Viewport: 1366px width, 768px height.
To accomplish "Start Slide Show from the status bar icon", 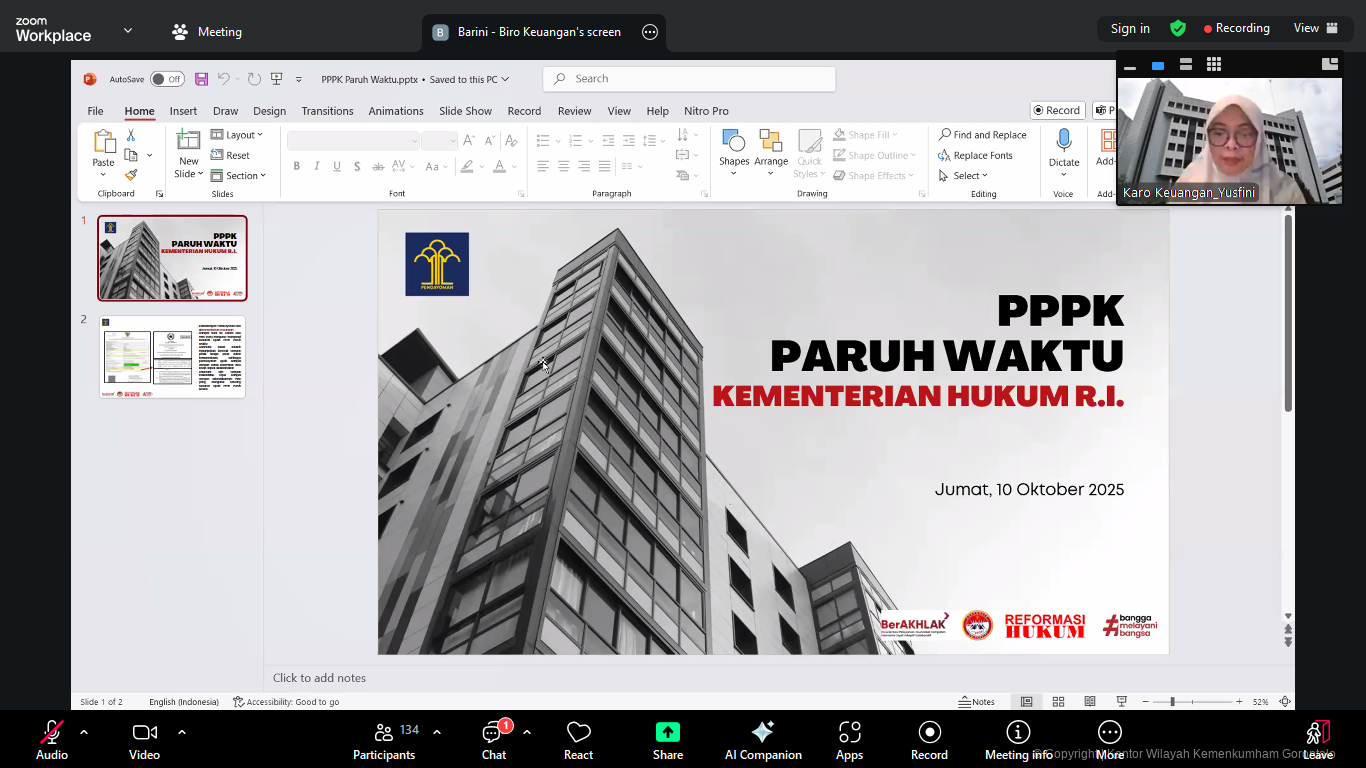I will (1121, 701).
